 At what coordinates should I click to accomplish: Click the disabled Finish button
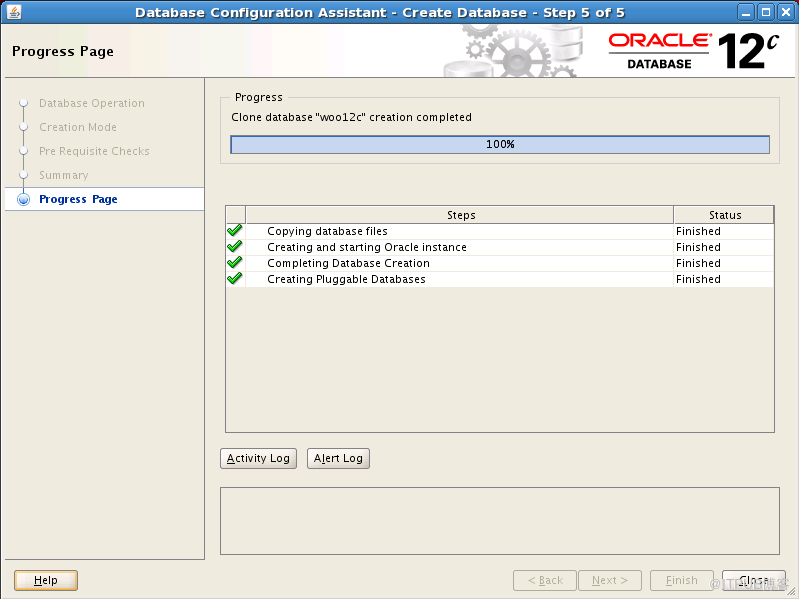tap(682, 580)
